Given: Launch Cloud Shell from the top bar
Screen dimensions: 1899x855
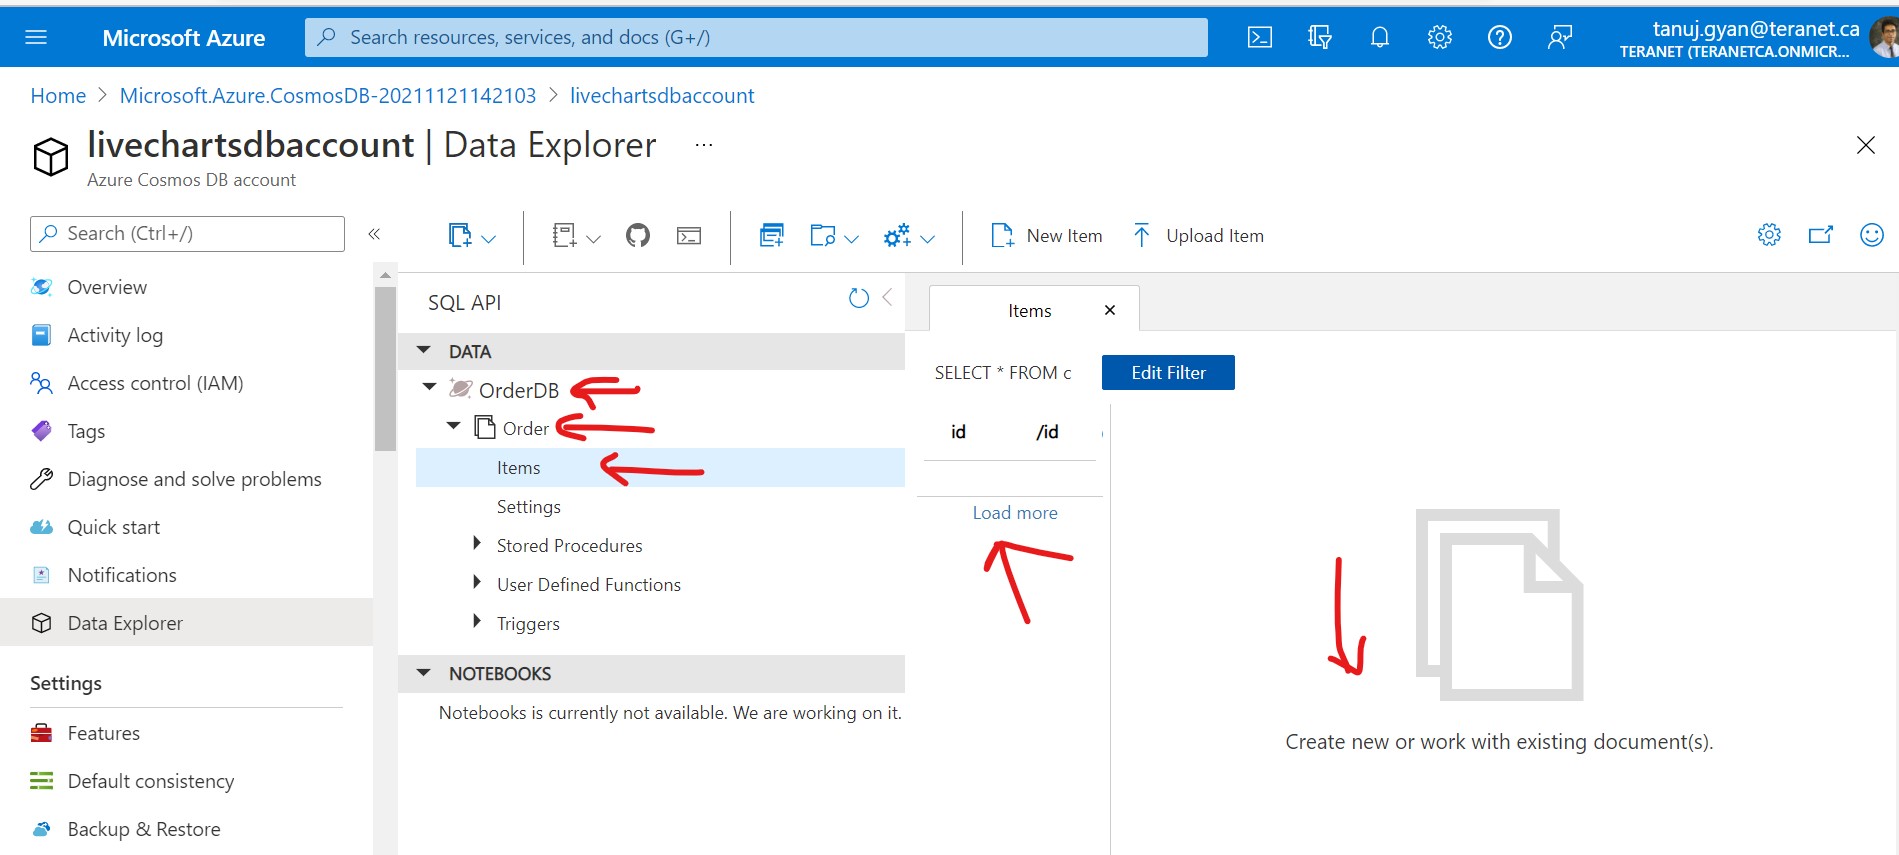Looking at the screenshot, I should [x=1260, y=37].
